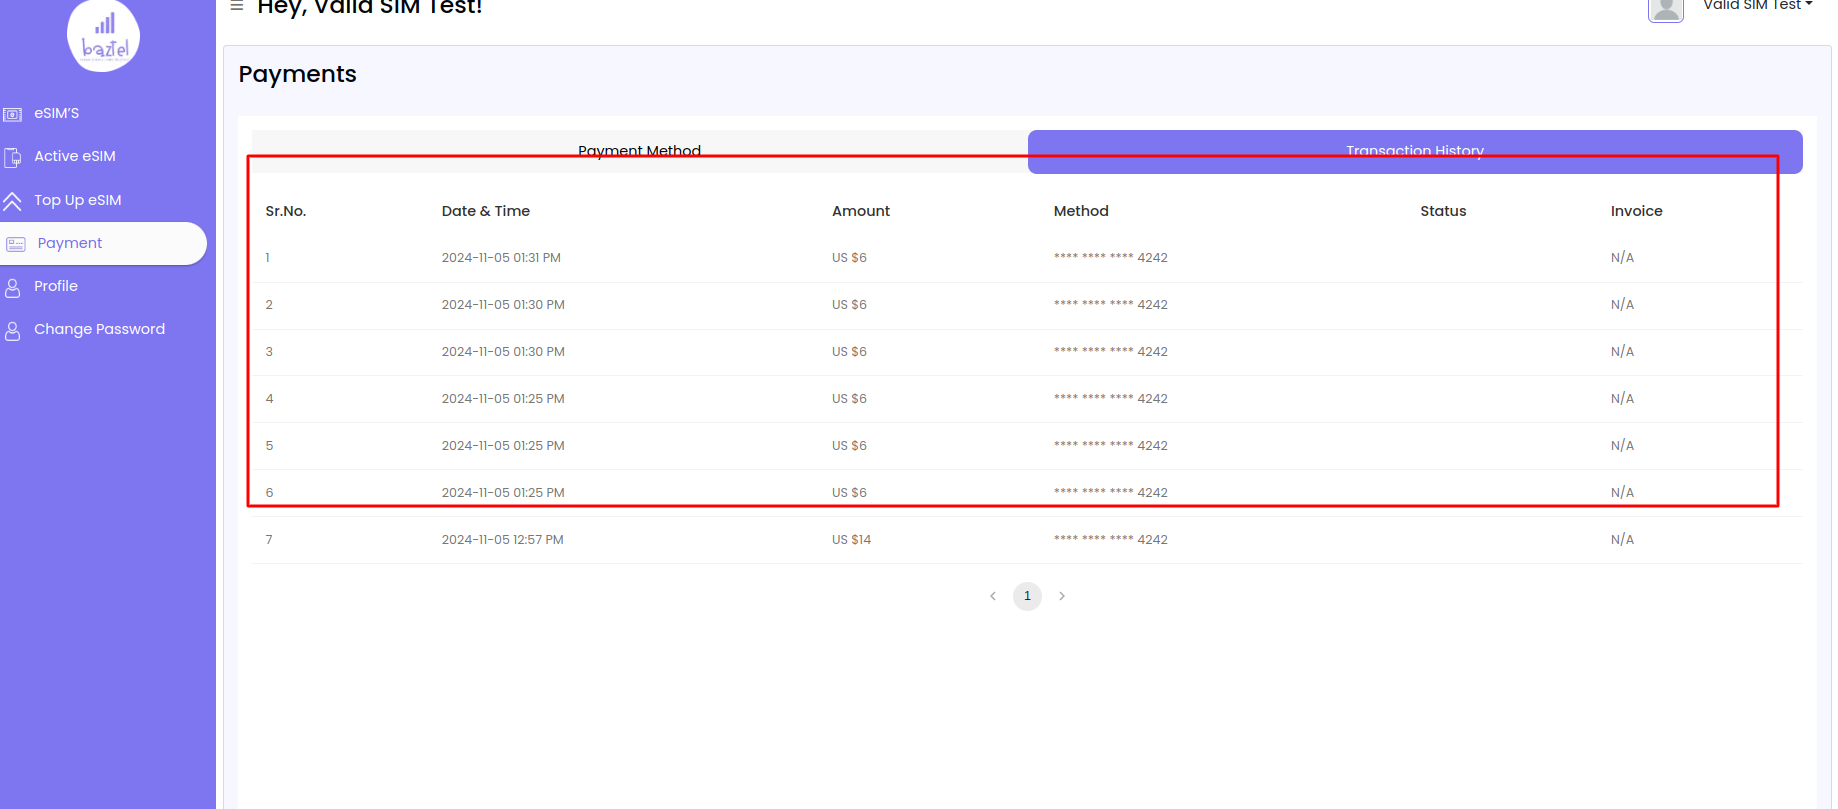Screen dimensions: 1838x809
Task: Switch to Payment Method tab
Action: click(640, 151)
